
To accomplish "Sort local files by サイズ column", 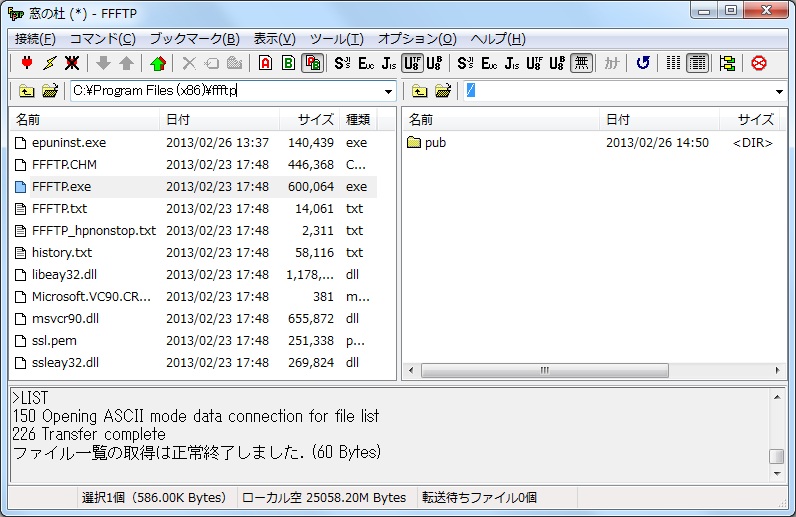I will [310, 120].
